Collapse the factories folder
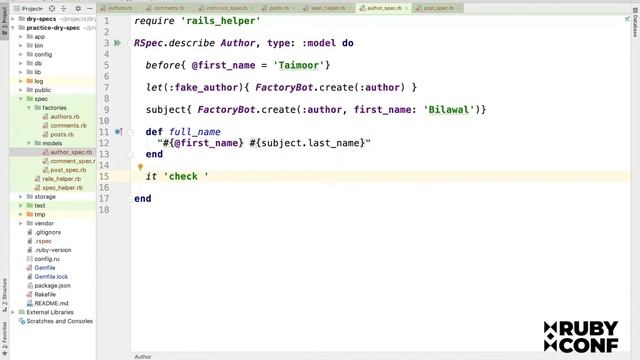640x360 pixels. click(x=29, y=108)
